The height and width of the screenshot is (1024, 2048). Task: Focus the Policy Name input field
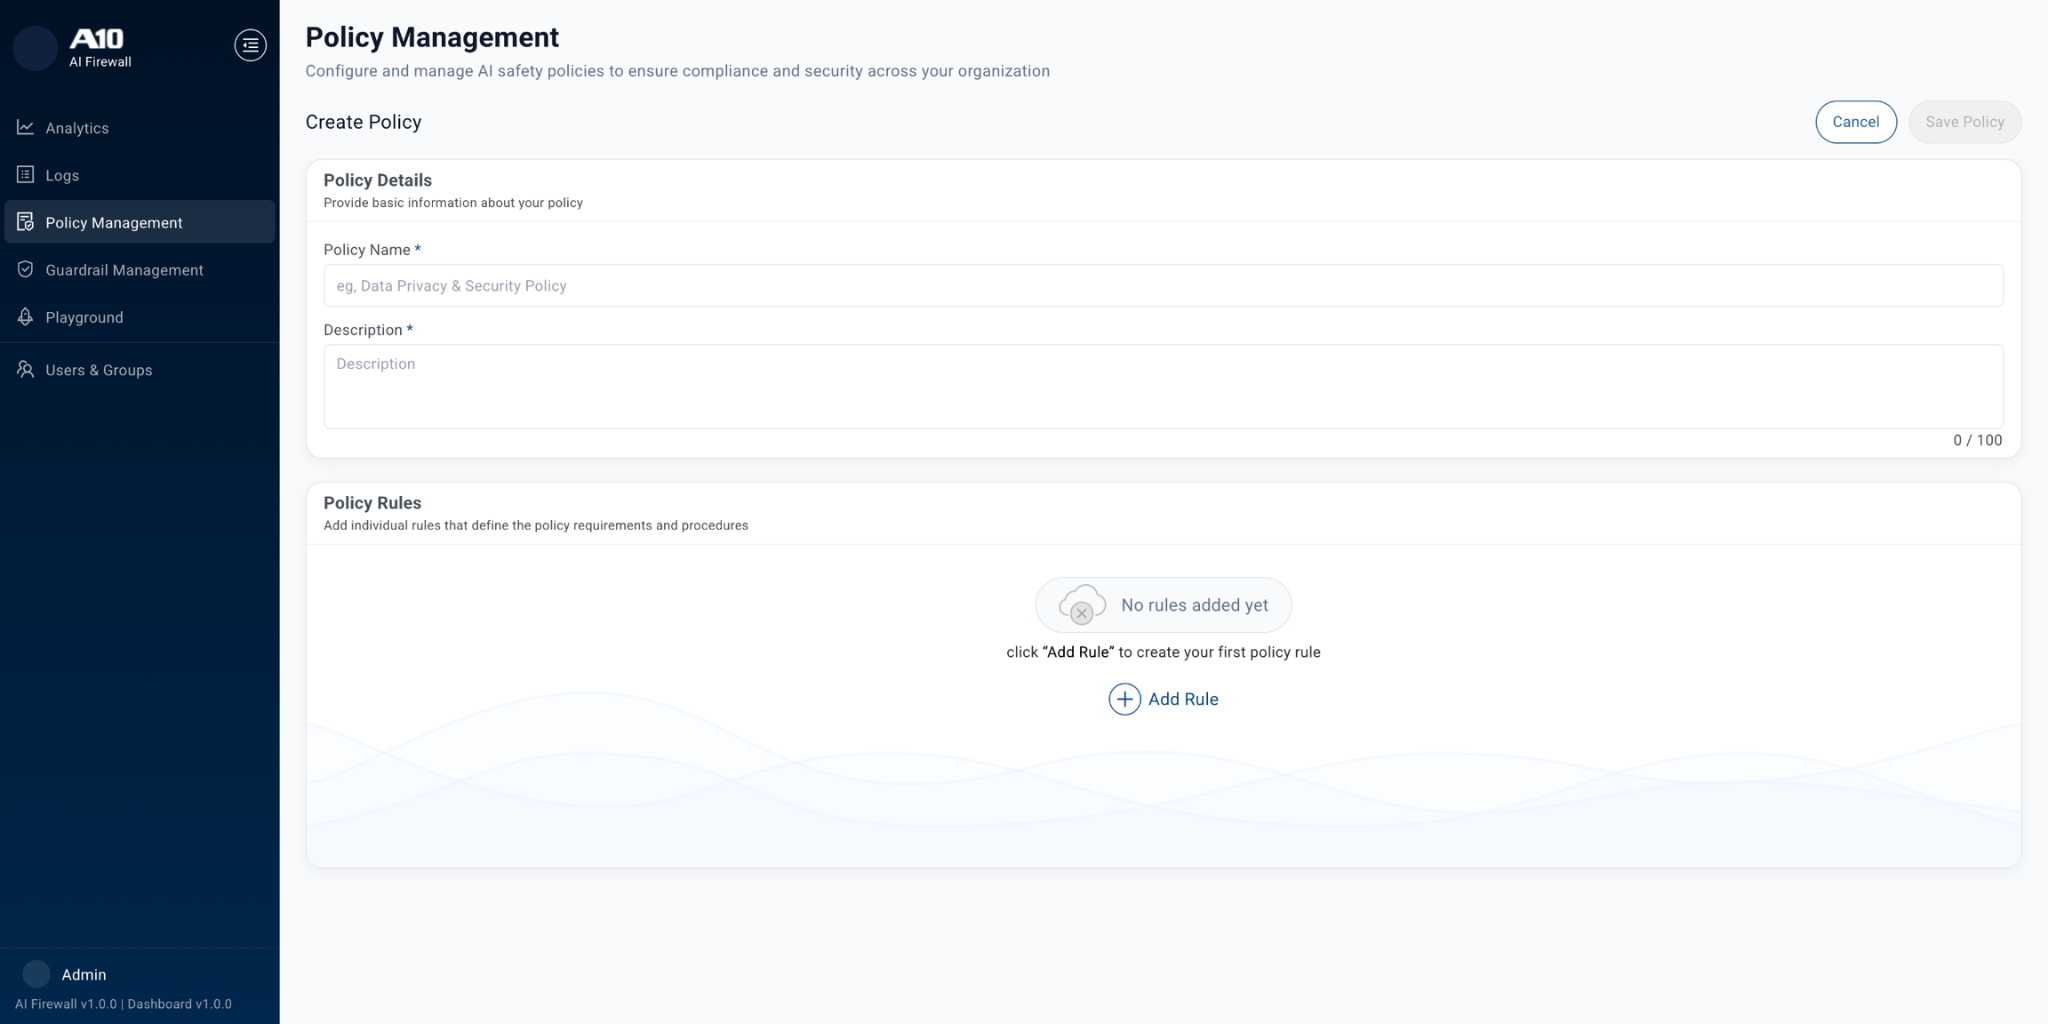pyautogui.click(x=1162, y=286)
